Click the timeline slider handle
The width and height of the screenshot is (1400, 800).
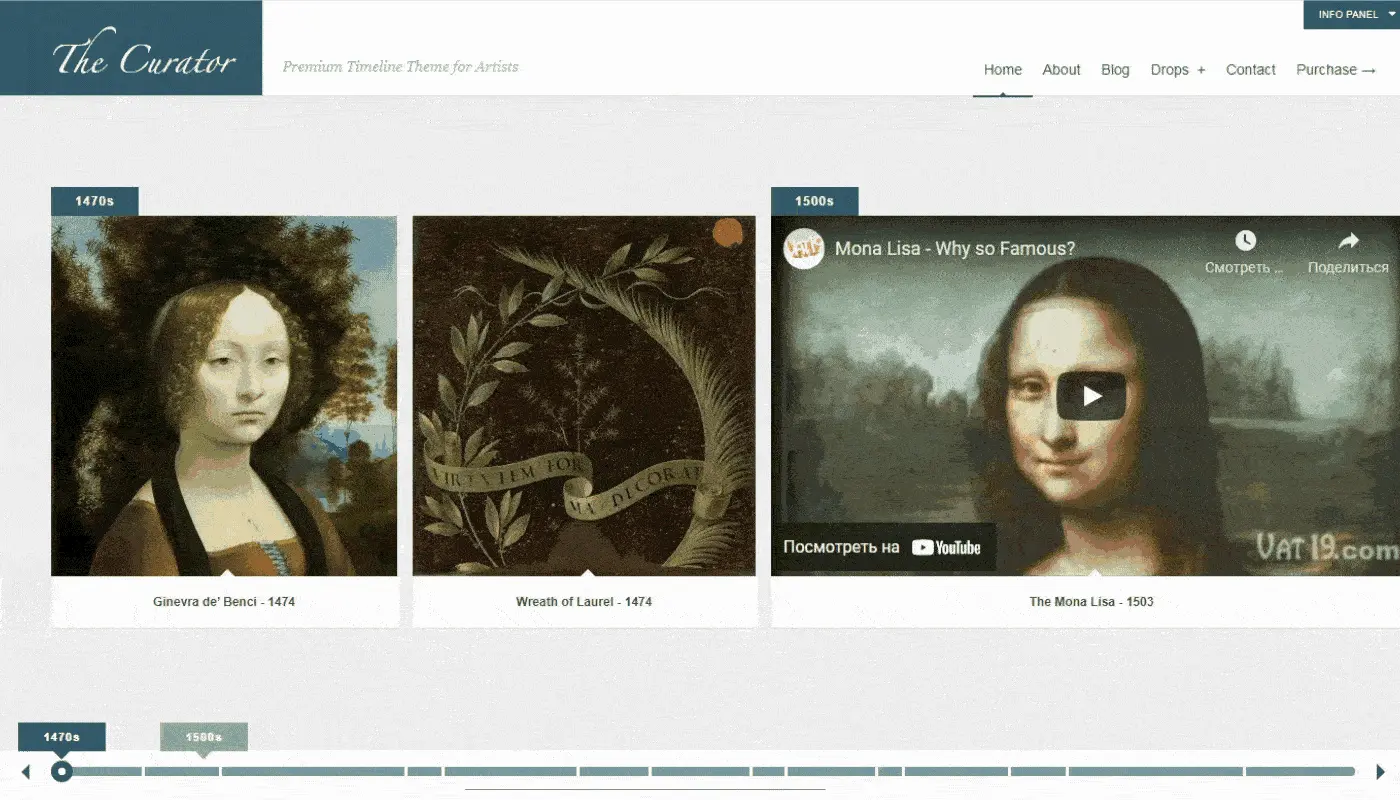[62, 771]
